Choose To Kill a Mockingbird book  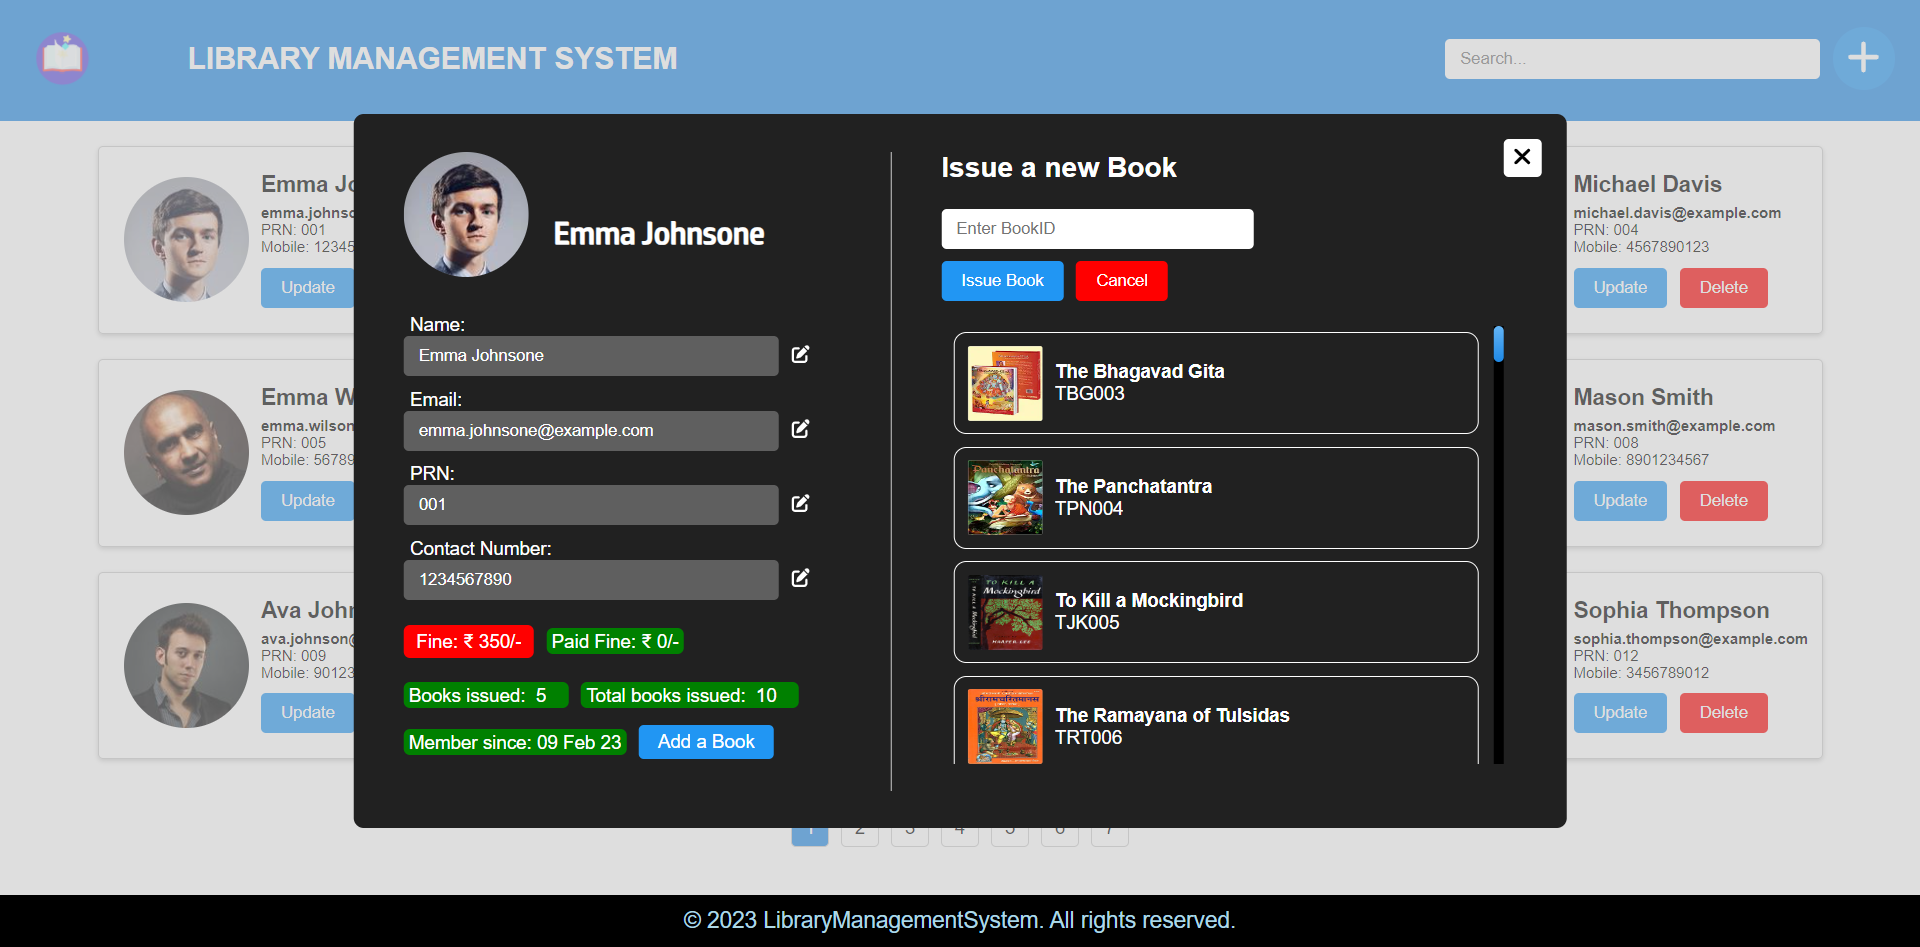pyautogui.click(x=1215, y=612)
